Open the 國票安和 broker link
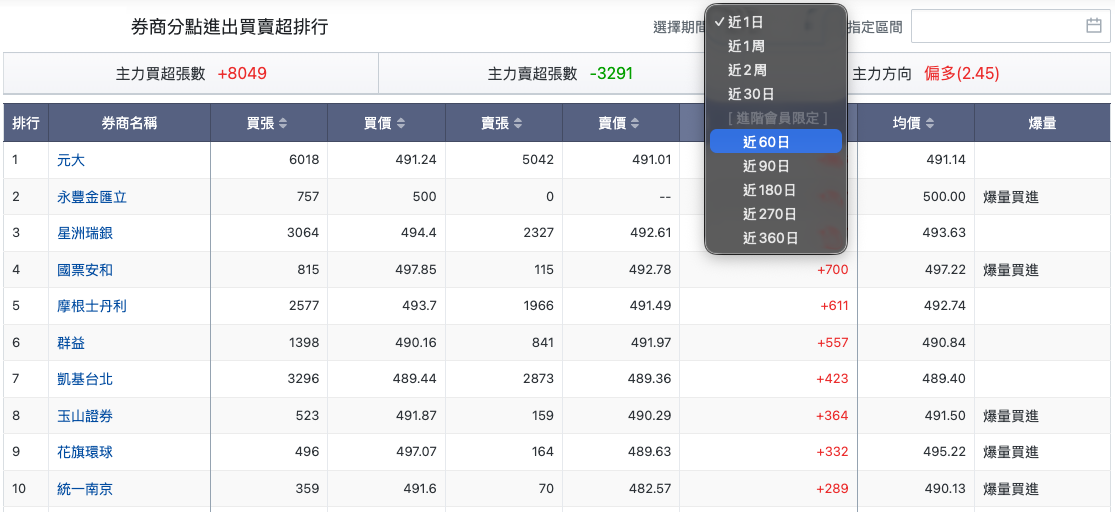Viewport: 1115px width, 512px height. (85, 270)
